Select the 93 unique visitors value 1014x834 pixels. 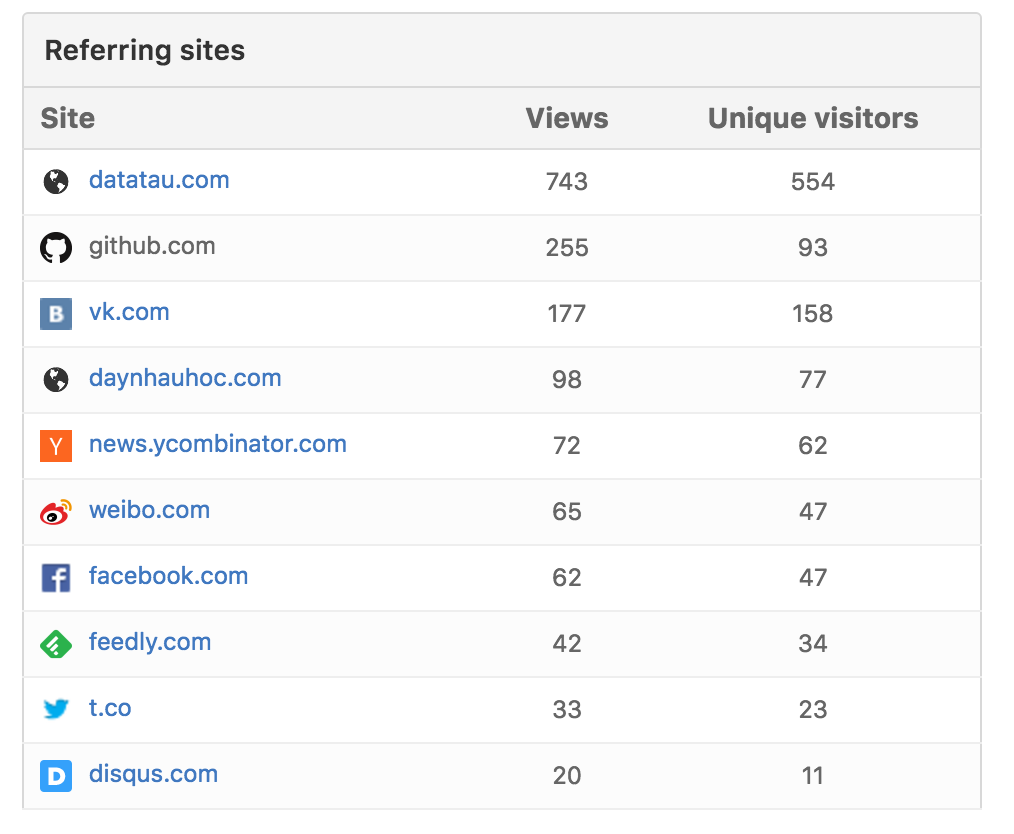[813, 248]
